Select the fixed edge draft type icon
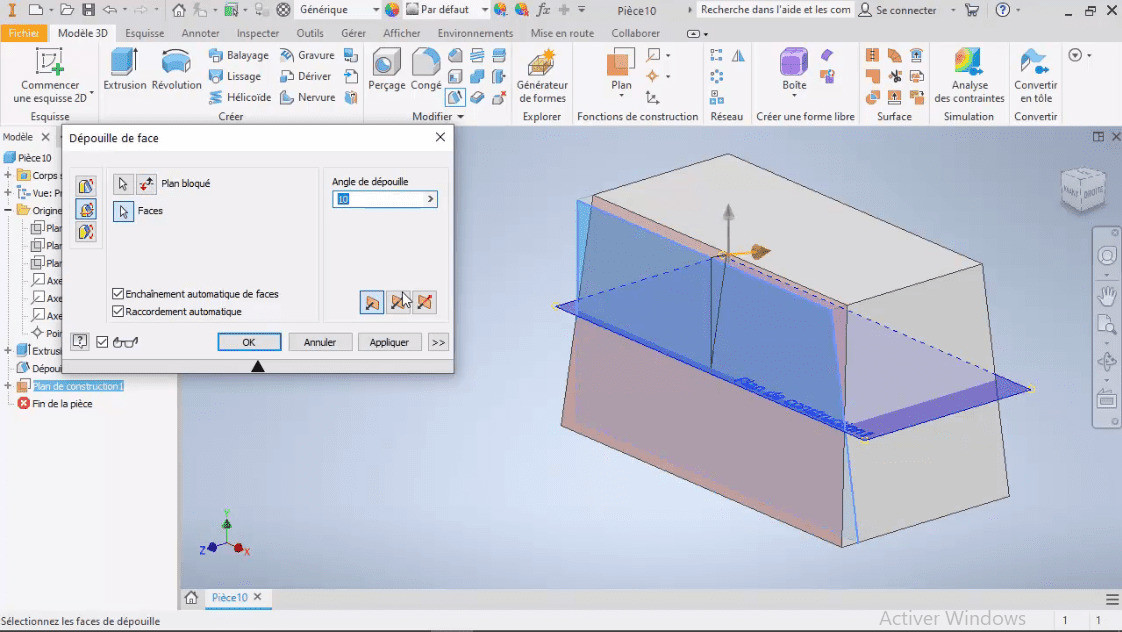Screen dimensions: 1122x632 tap(86, 186)
